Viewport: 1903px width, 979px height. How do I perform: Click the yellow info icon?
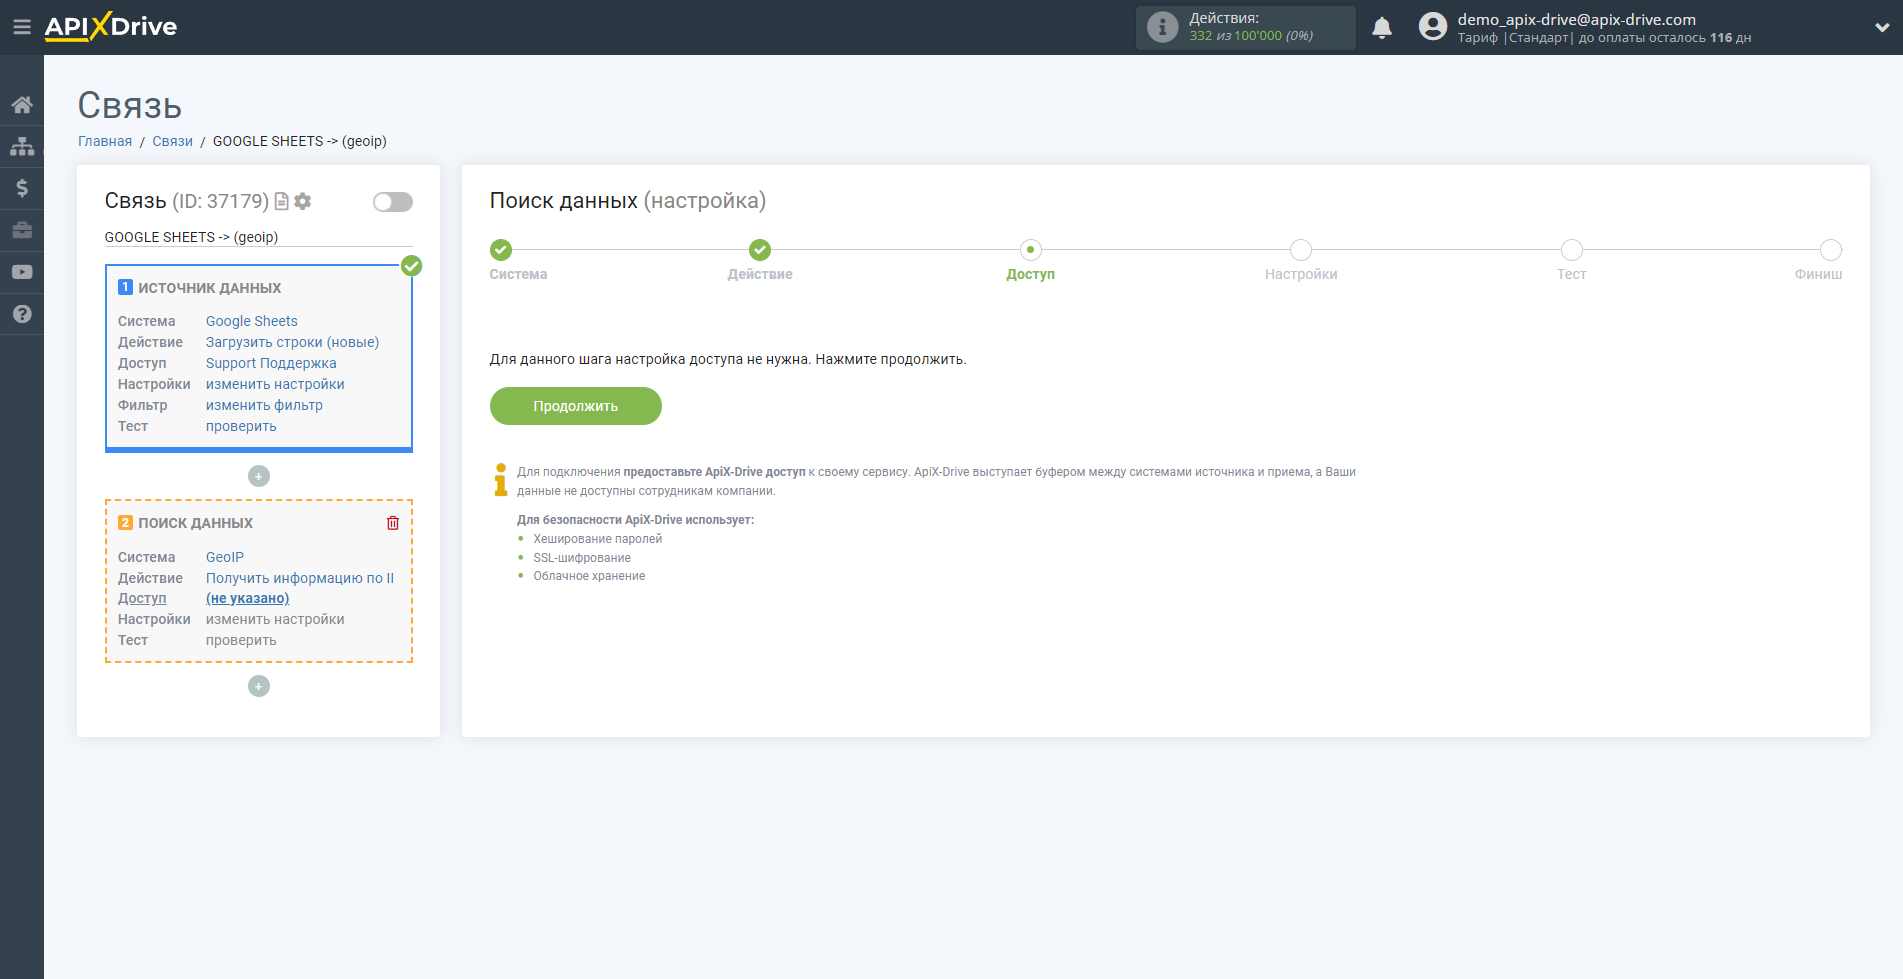coord(500,479)
